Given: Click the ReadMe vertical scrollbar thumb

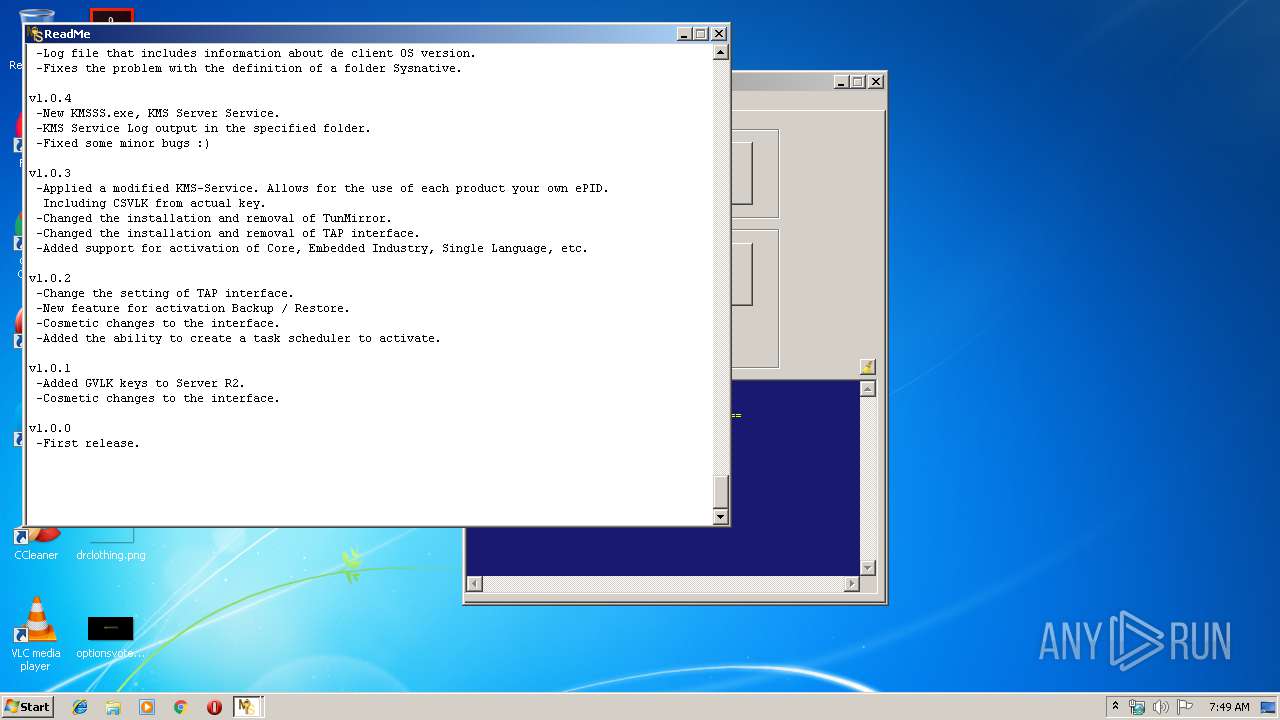Looking at the screenshot, I should point(720,491).
